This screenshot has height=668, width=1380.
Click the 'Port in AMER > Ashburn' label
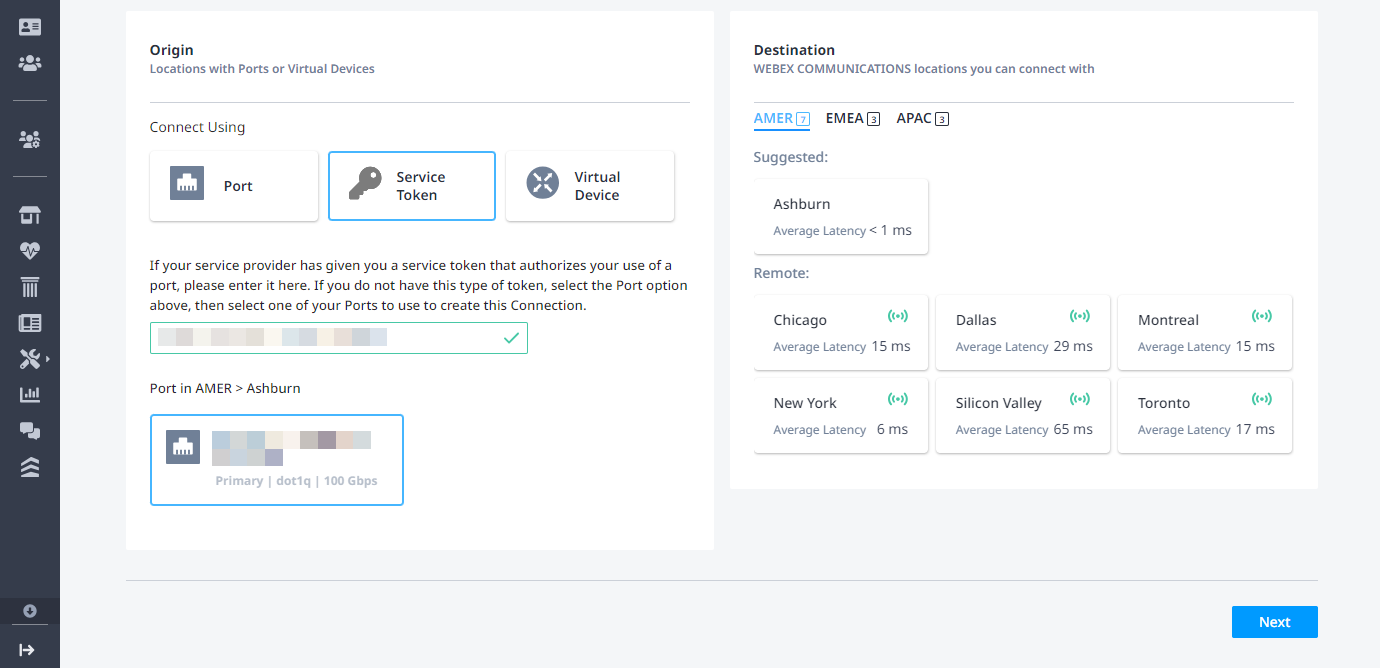click(x=225, y=388)
